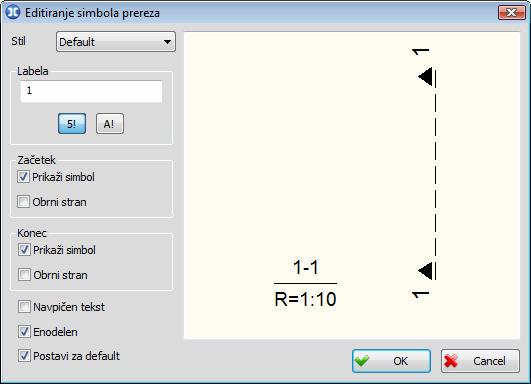Close the Editiranje simbola prereza dialog
Image resolution: width=531 pixels, height=384 pixels.
point(512,13)
